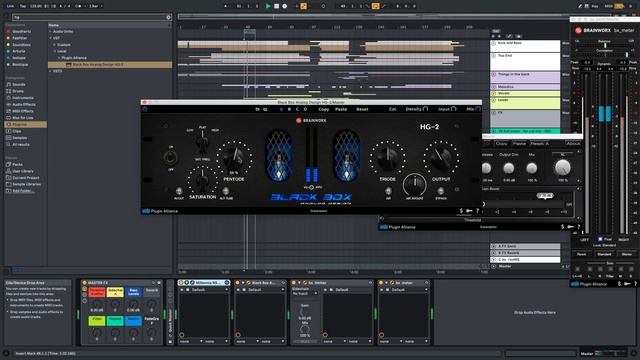Open the Audio Effects category

24,104
